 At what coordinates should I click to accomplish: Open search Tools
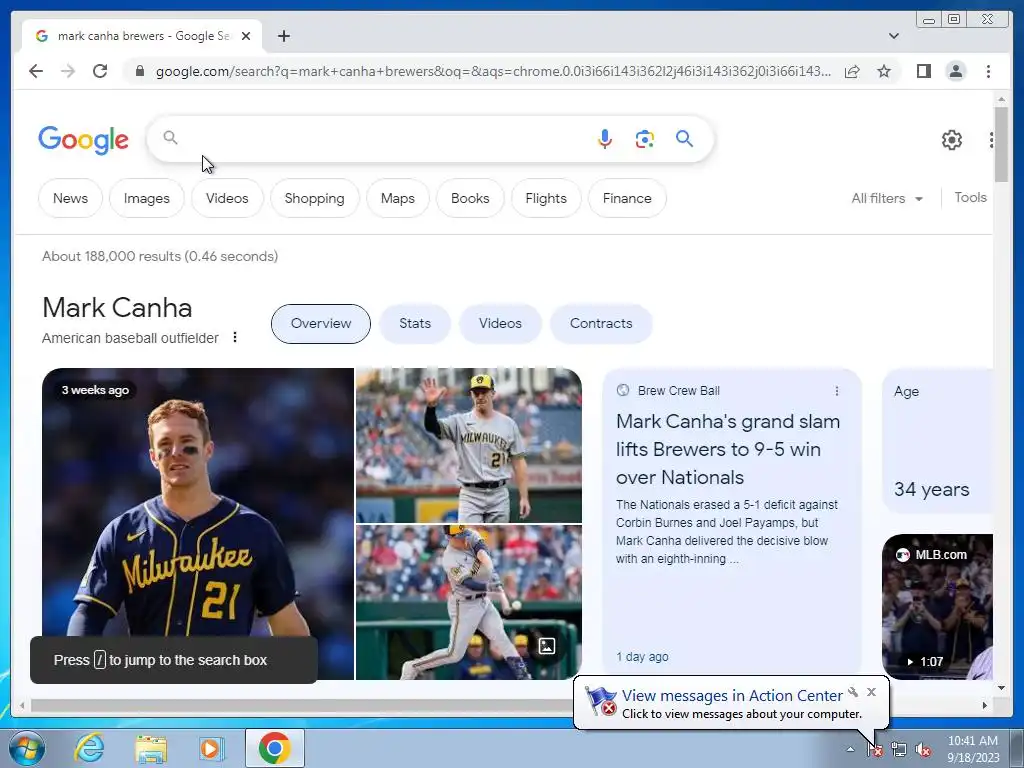tap(970, 197)
